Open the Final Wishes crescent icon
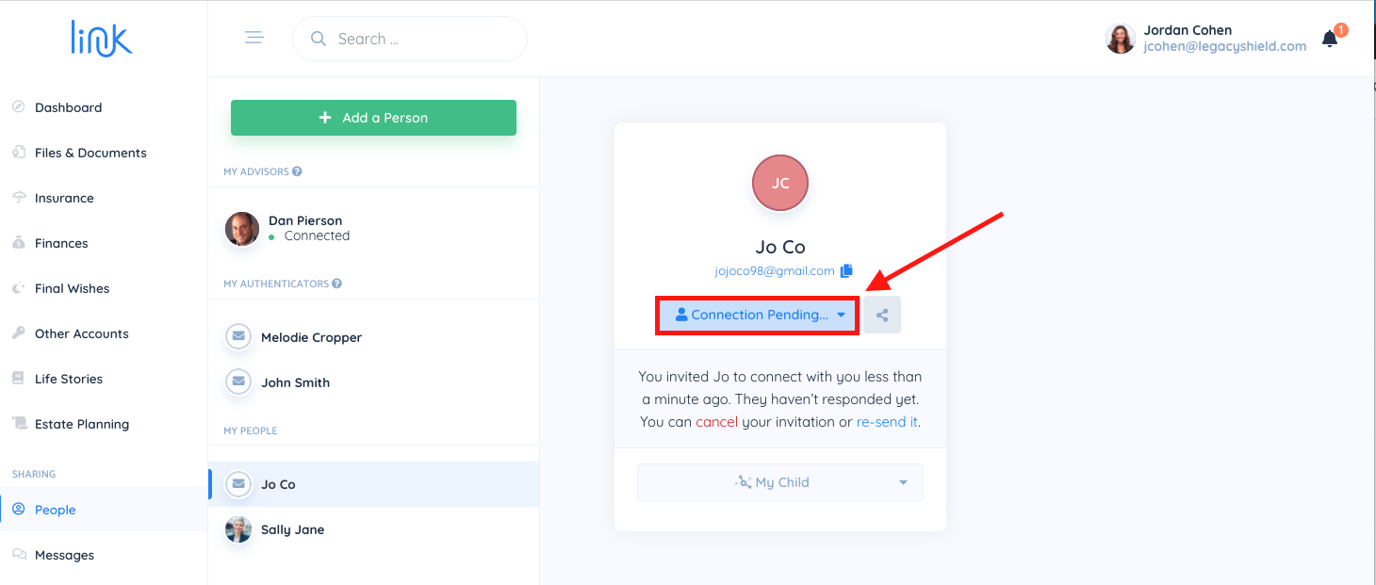This screenshot has height=585, width=1376. pos(18,288)
